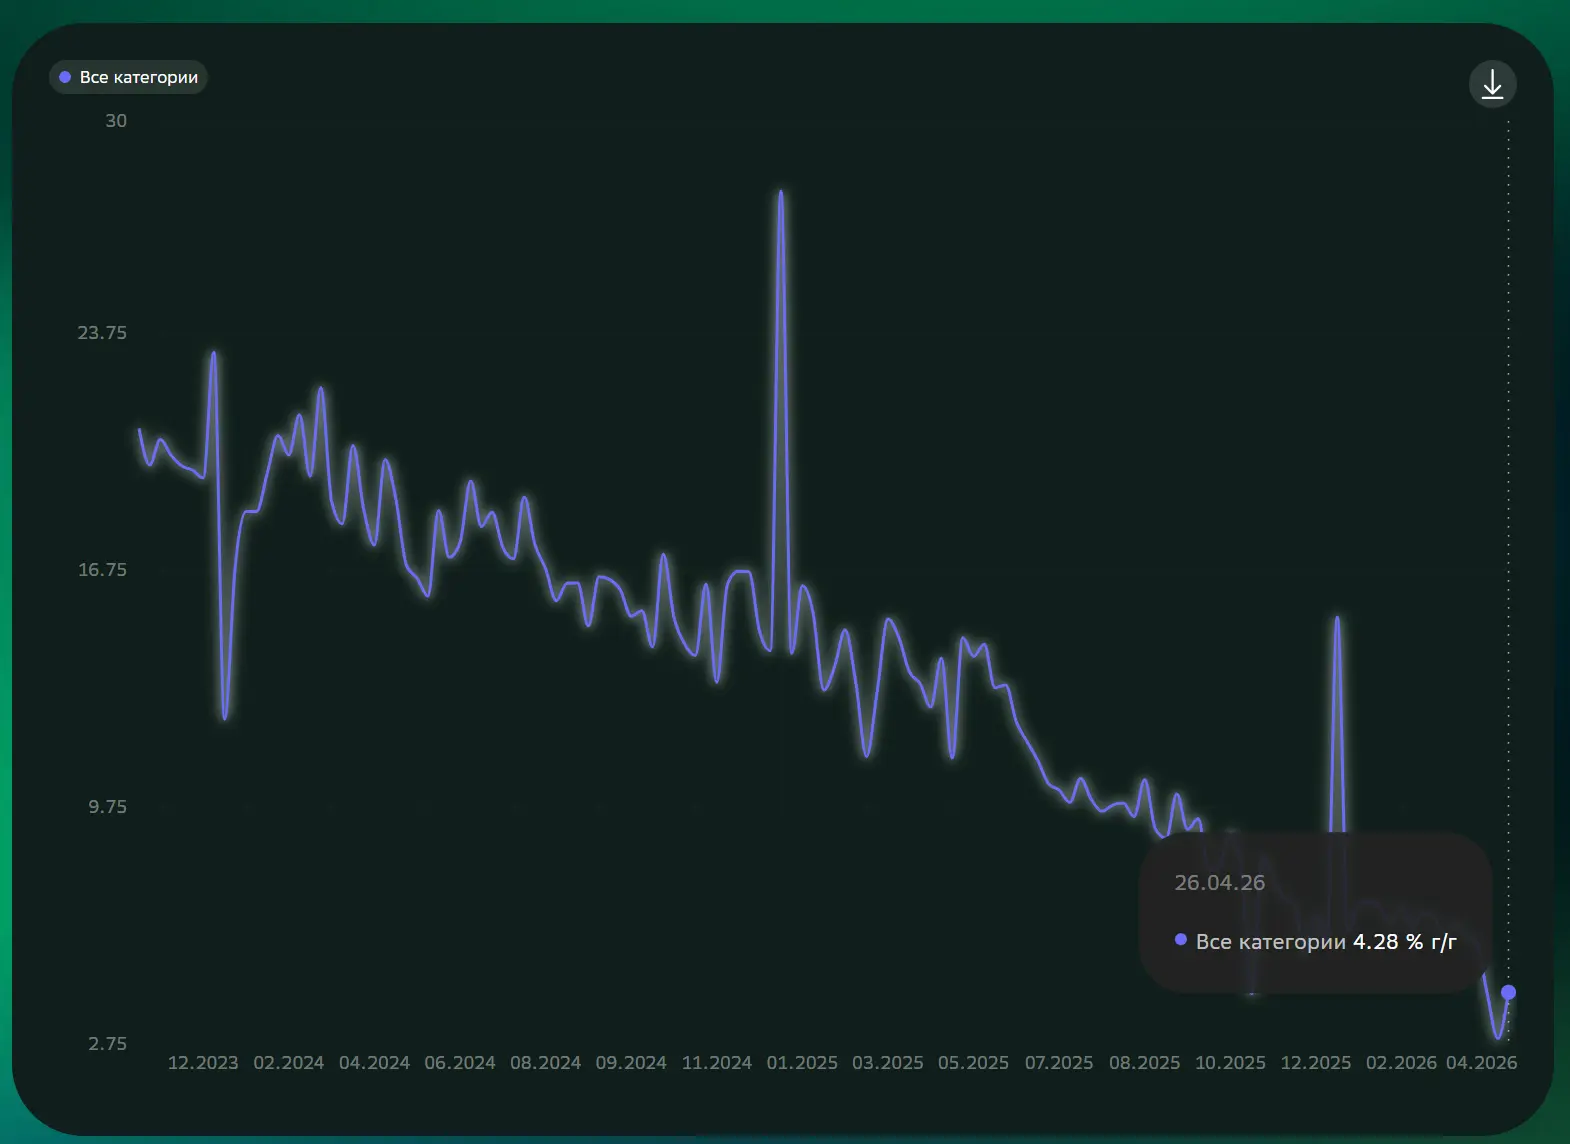Click the highlighted data point for 26.04.26
The image size is (1570, 1144).
(x=1508, y=992)
